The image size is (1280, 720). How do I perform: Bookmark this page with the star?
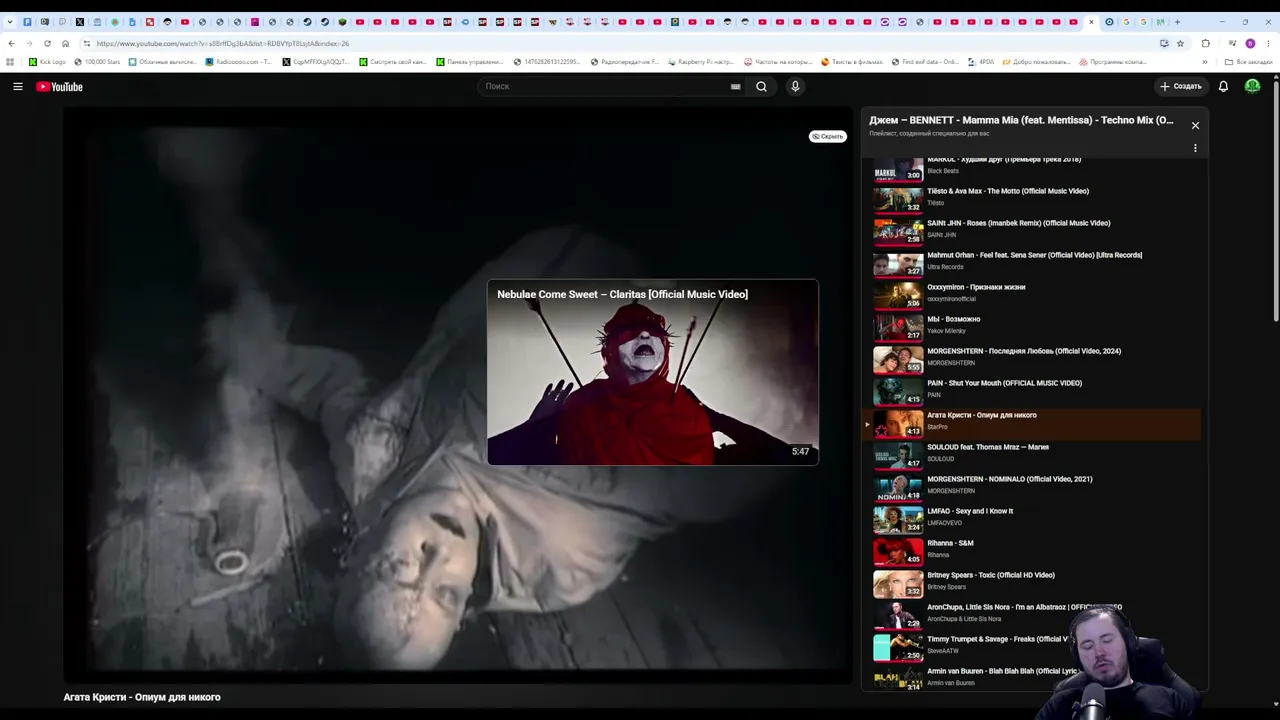pos(1180,43)
